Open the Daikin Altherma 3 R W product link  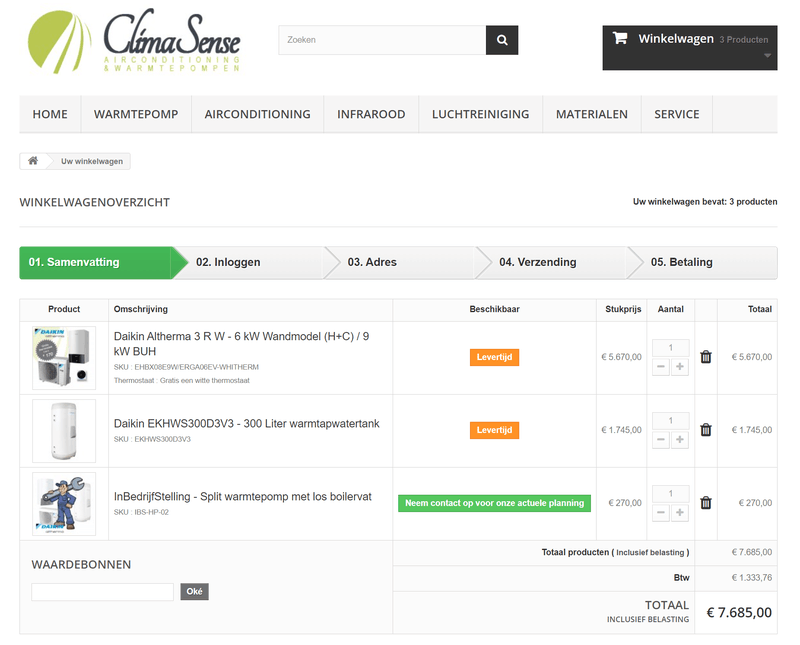241,344
